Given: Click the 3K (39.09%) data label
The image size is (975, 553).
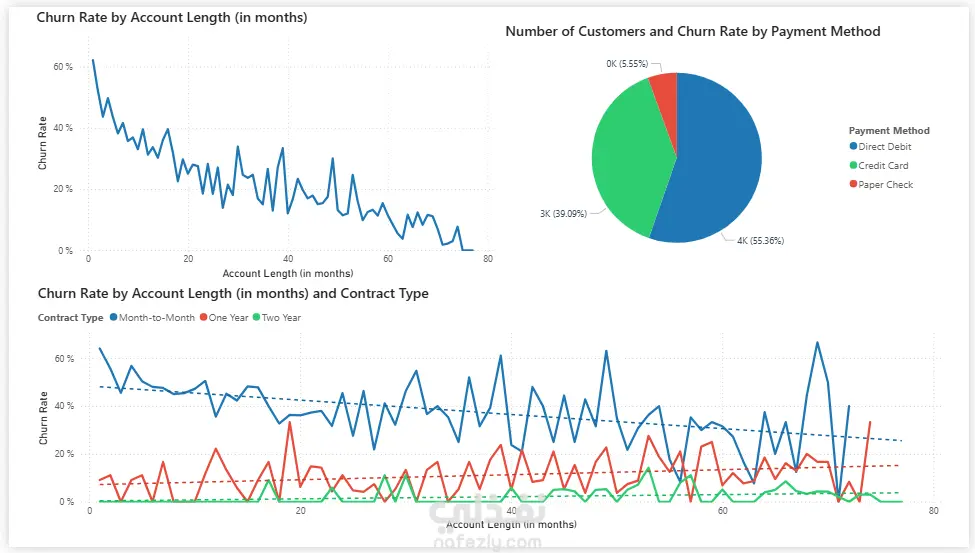Looking at the screenshot, I should (x=563, y=213).
